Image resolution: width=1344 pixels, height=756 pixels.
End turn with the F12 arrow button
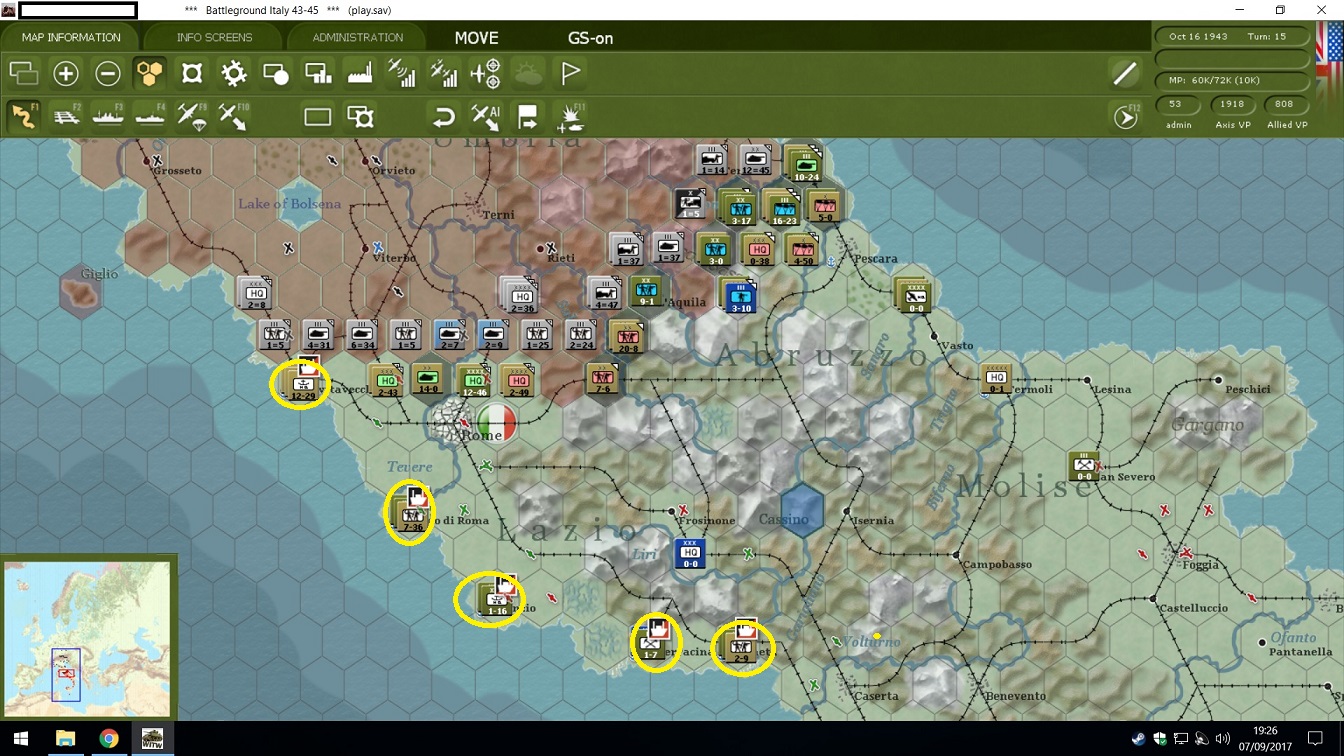(1125, 117)
